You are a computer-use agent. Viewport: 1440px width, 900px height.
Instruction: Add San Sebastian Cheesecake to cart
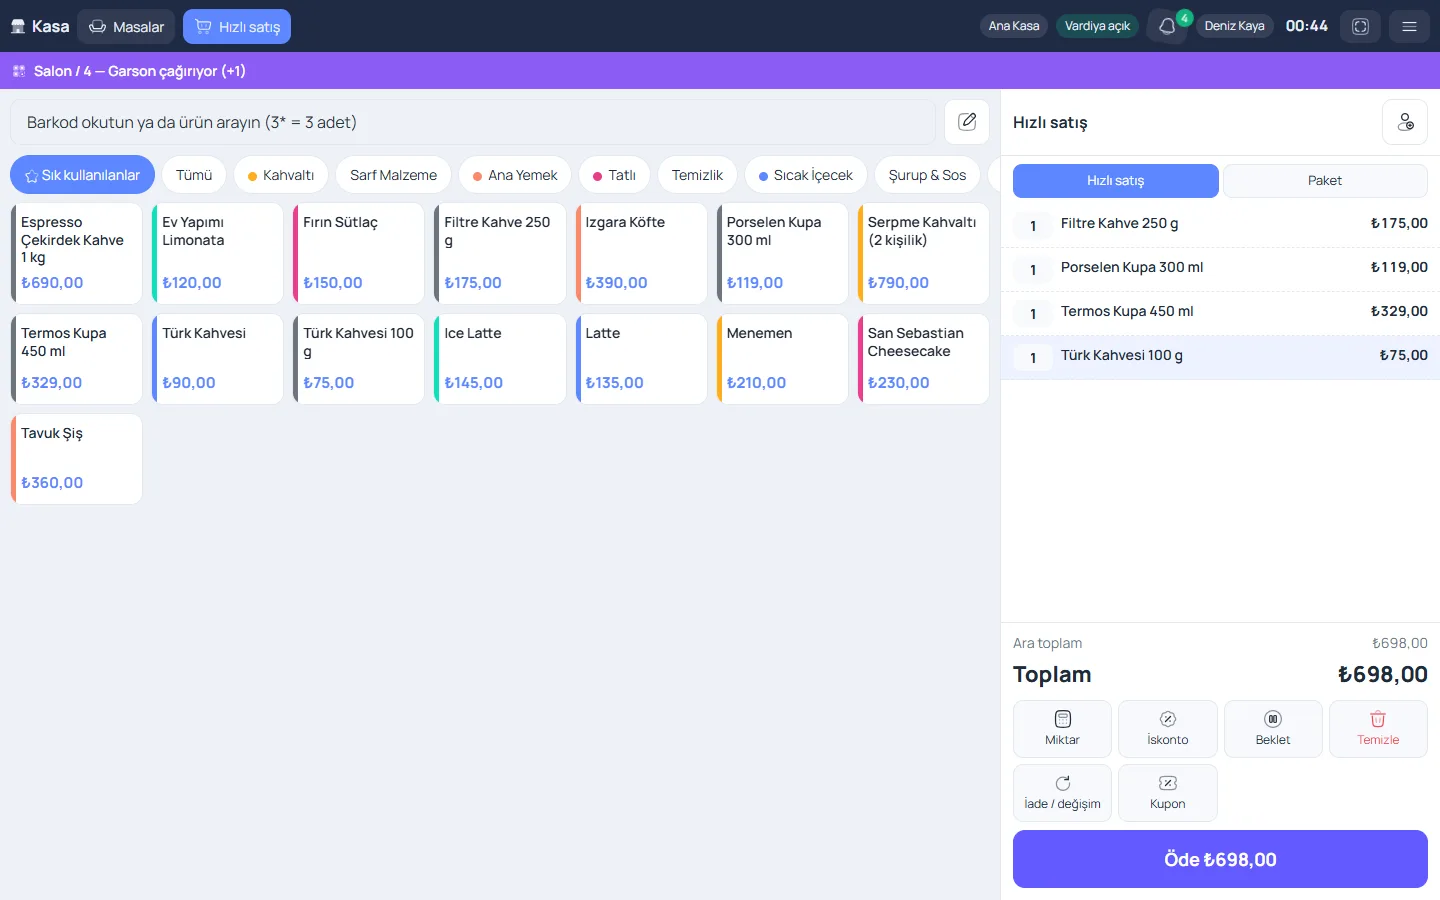[923, 359]
